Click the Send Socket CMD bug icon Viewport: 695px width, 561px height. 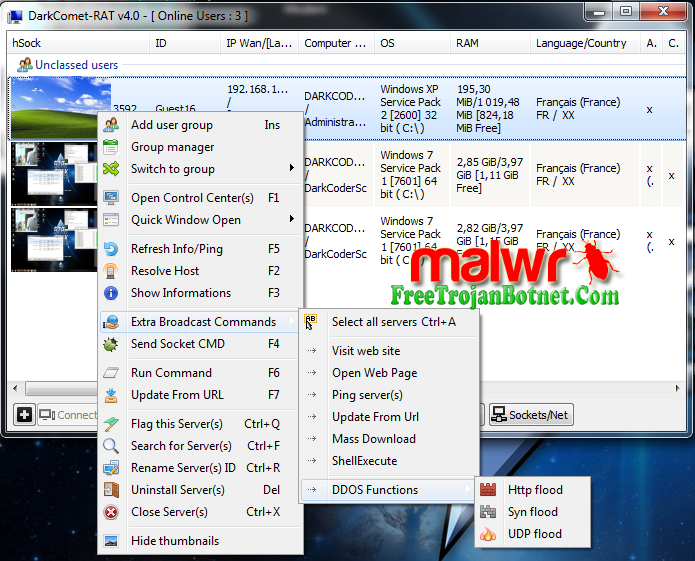click(111, 344)
